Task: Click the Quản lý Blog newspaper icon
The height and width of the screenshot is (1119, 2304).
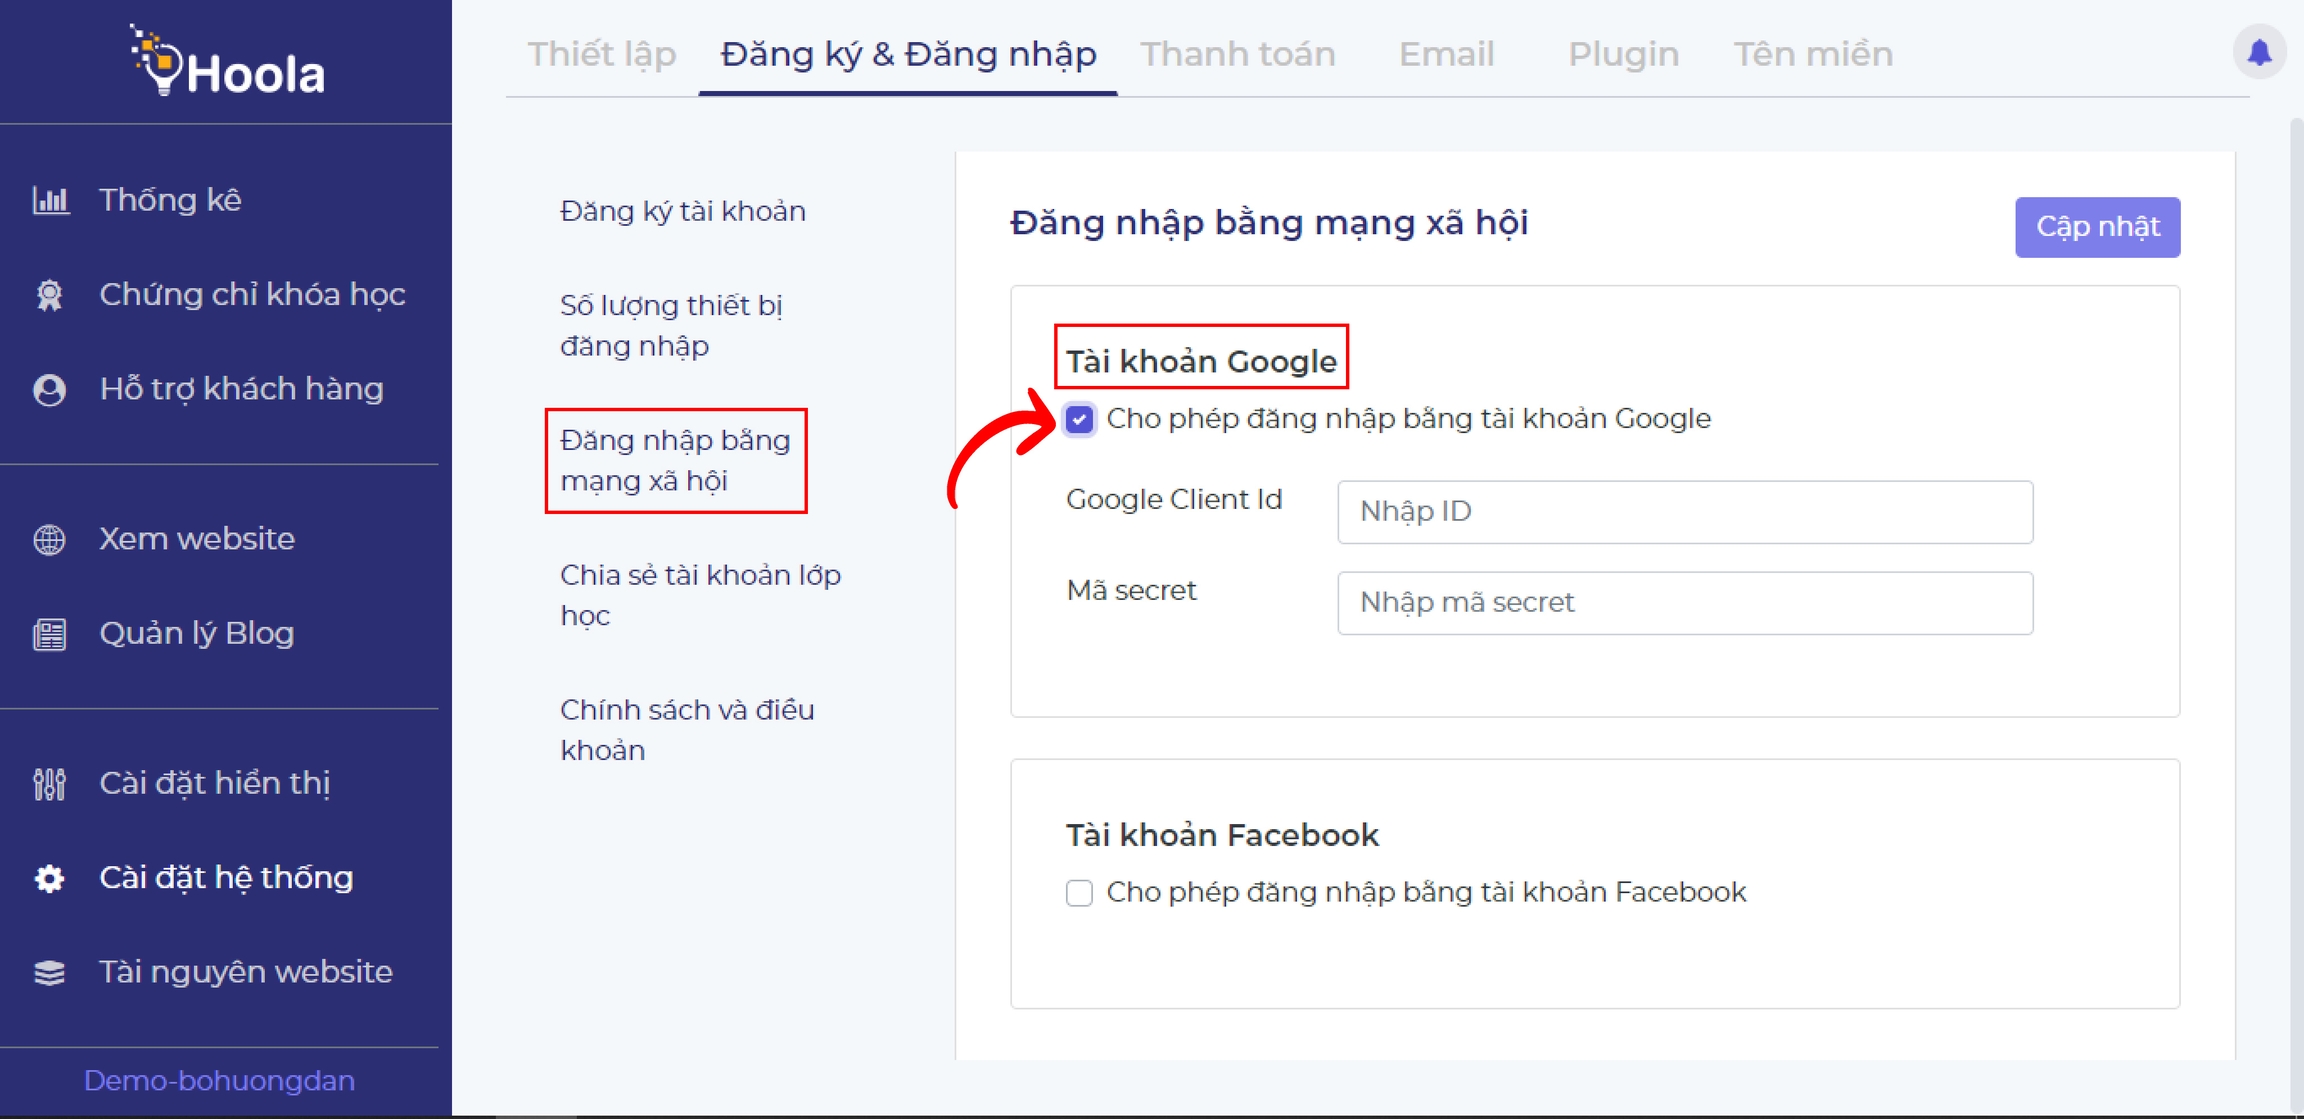Action: point(50,634)
